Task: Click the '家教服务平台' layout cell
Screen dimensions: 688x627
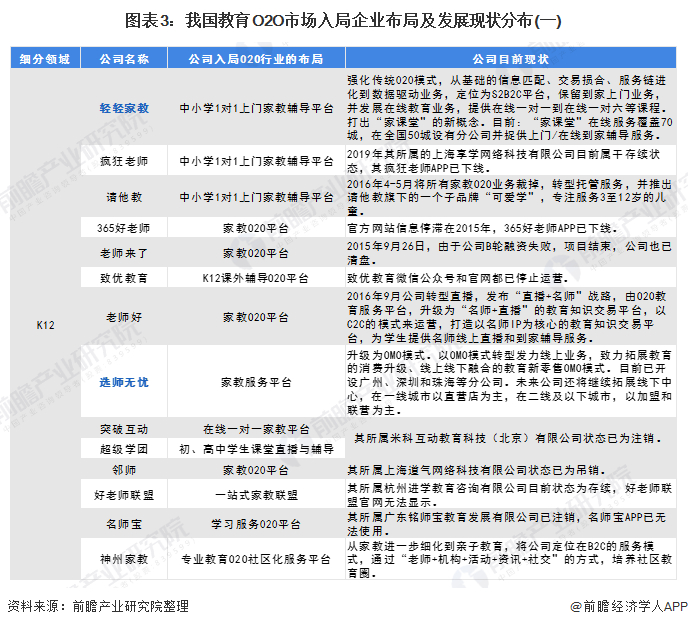Action: [256, 382]
